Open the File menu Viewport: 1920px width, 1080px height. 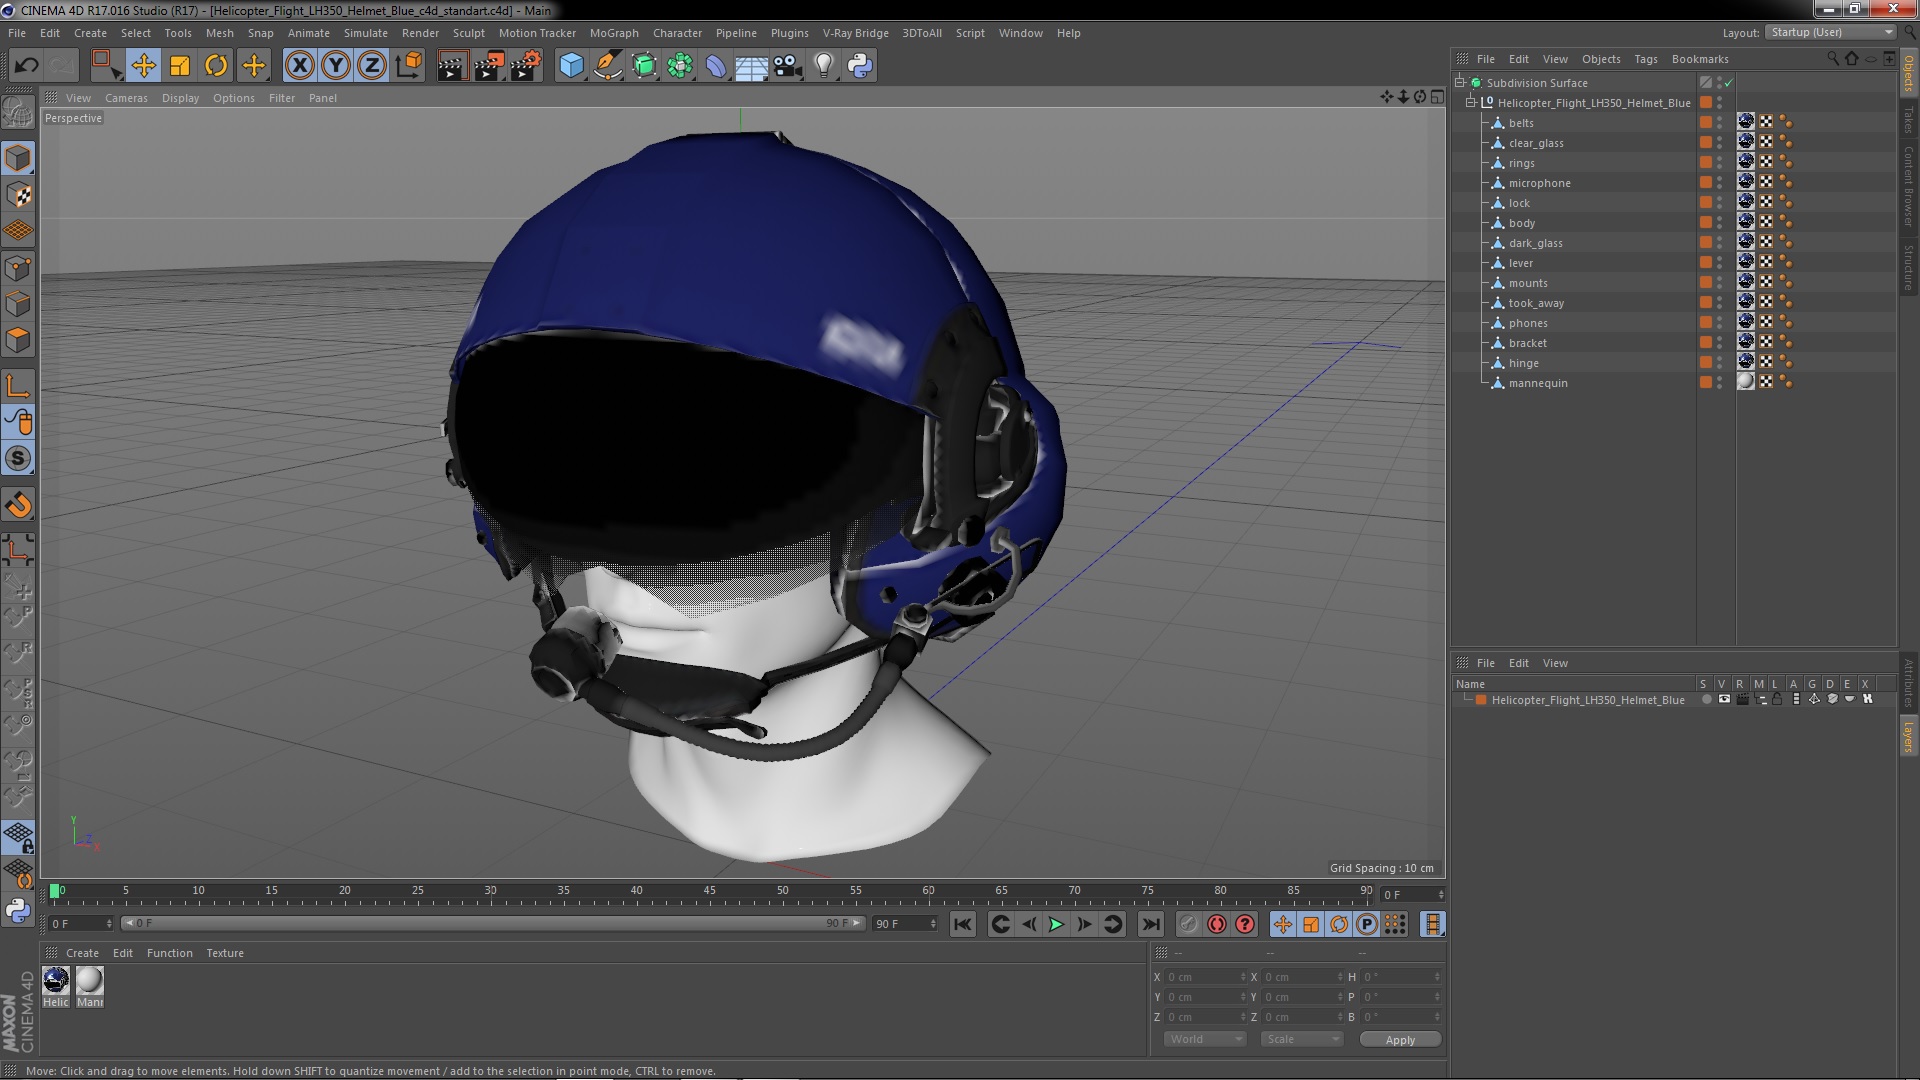point(17,33)
